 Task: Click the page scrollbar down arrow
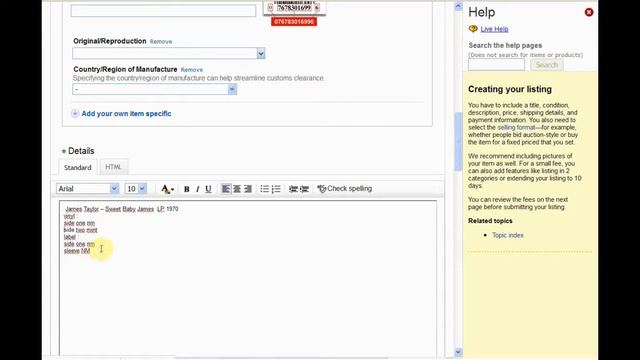pos(458,352)
